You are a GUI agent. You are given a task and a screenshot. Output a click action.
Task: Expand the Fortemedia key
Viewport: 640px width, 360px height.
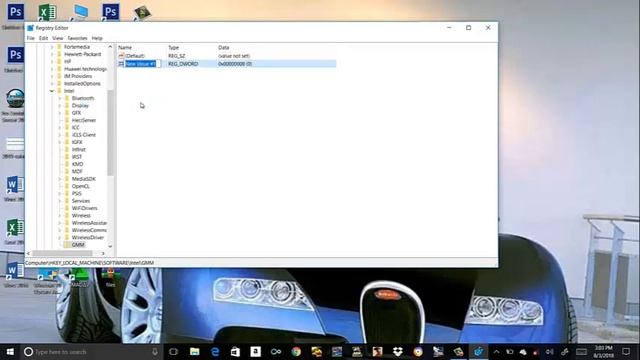pyautogui.click(x=52, y=47)
